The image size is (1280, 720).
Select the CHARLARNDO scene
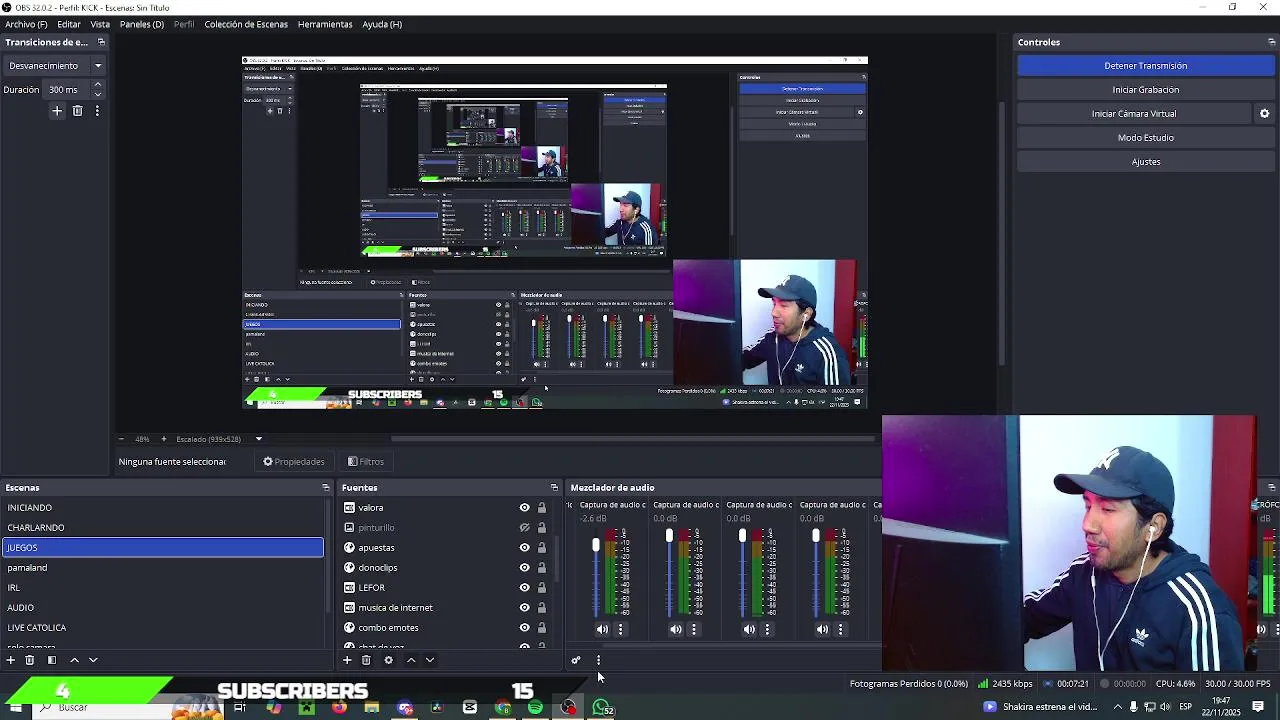163,528
